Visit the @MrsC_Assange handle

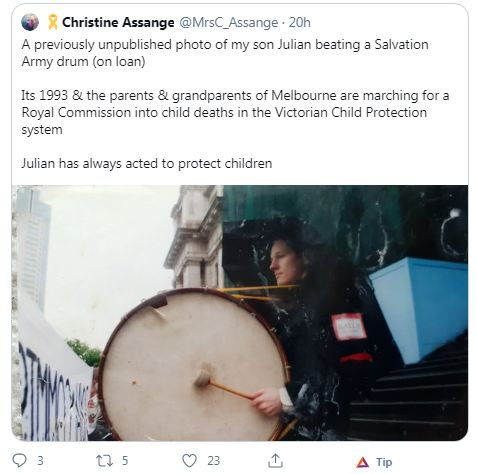click(x=229, y=23)
